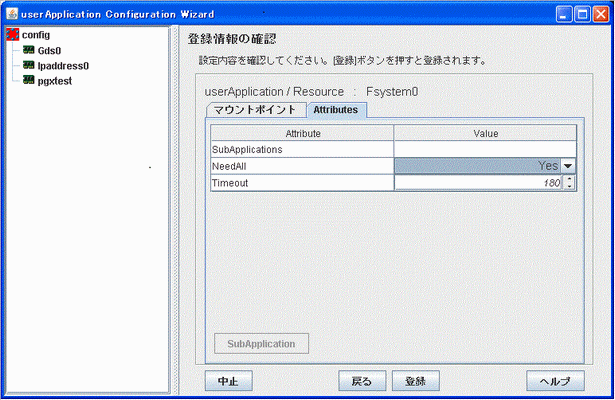This screenshot has width=615, height=400.
Task: Click the SubApplication button
Action: (261, 344)
